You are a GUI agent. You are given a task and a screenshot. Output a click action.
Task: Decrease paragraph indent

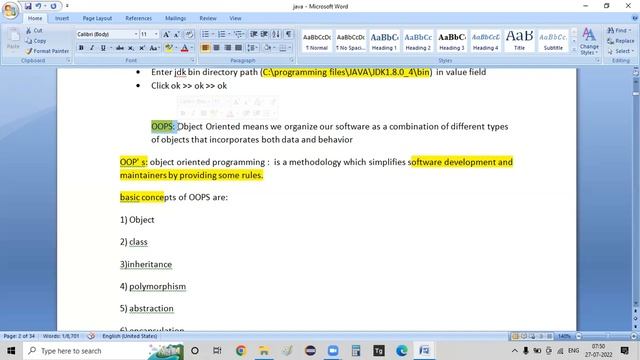coord(254,34)
